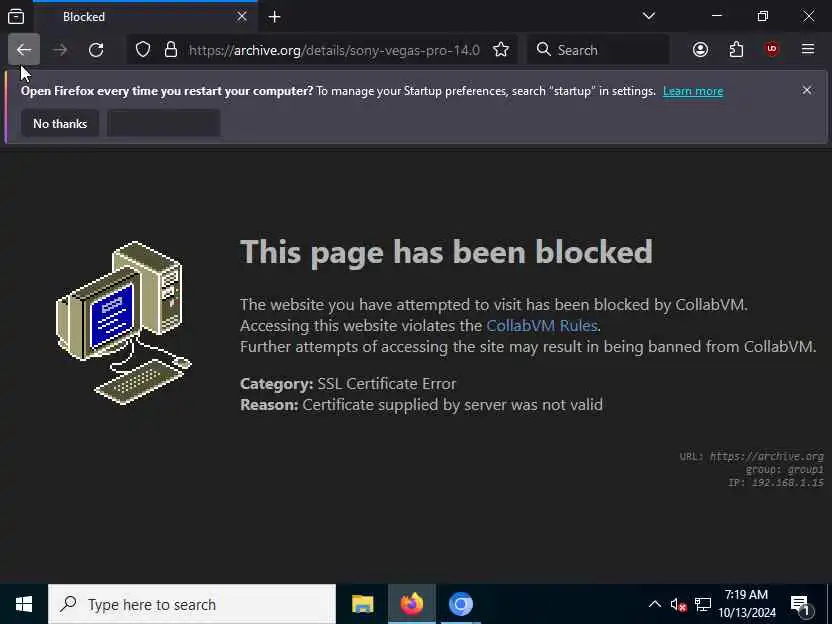View site security padlock info

point(170,50)
